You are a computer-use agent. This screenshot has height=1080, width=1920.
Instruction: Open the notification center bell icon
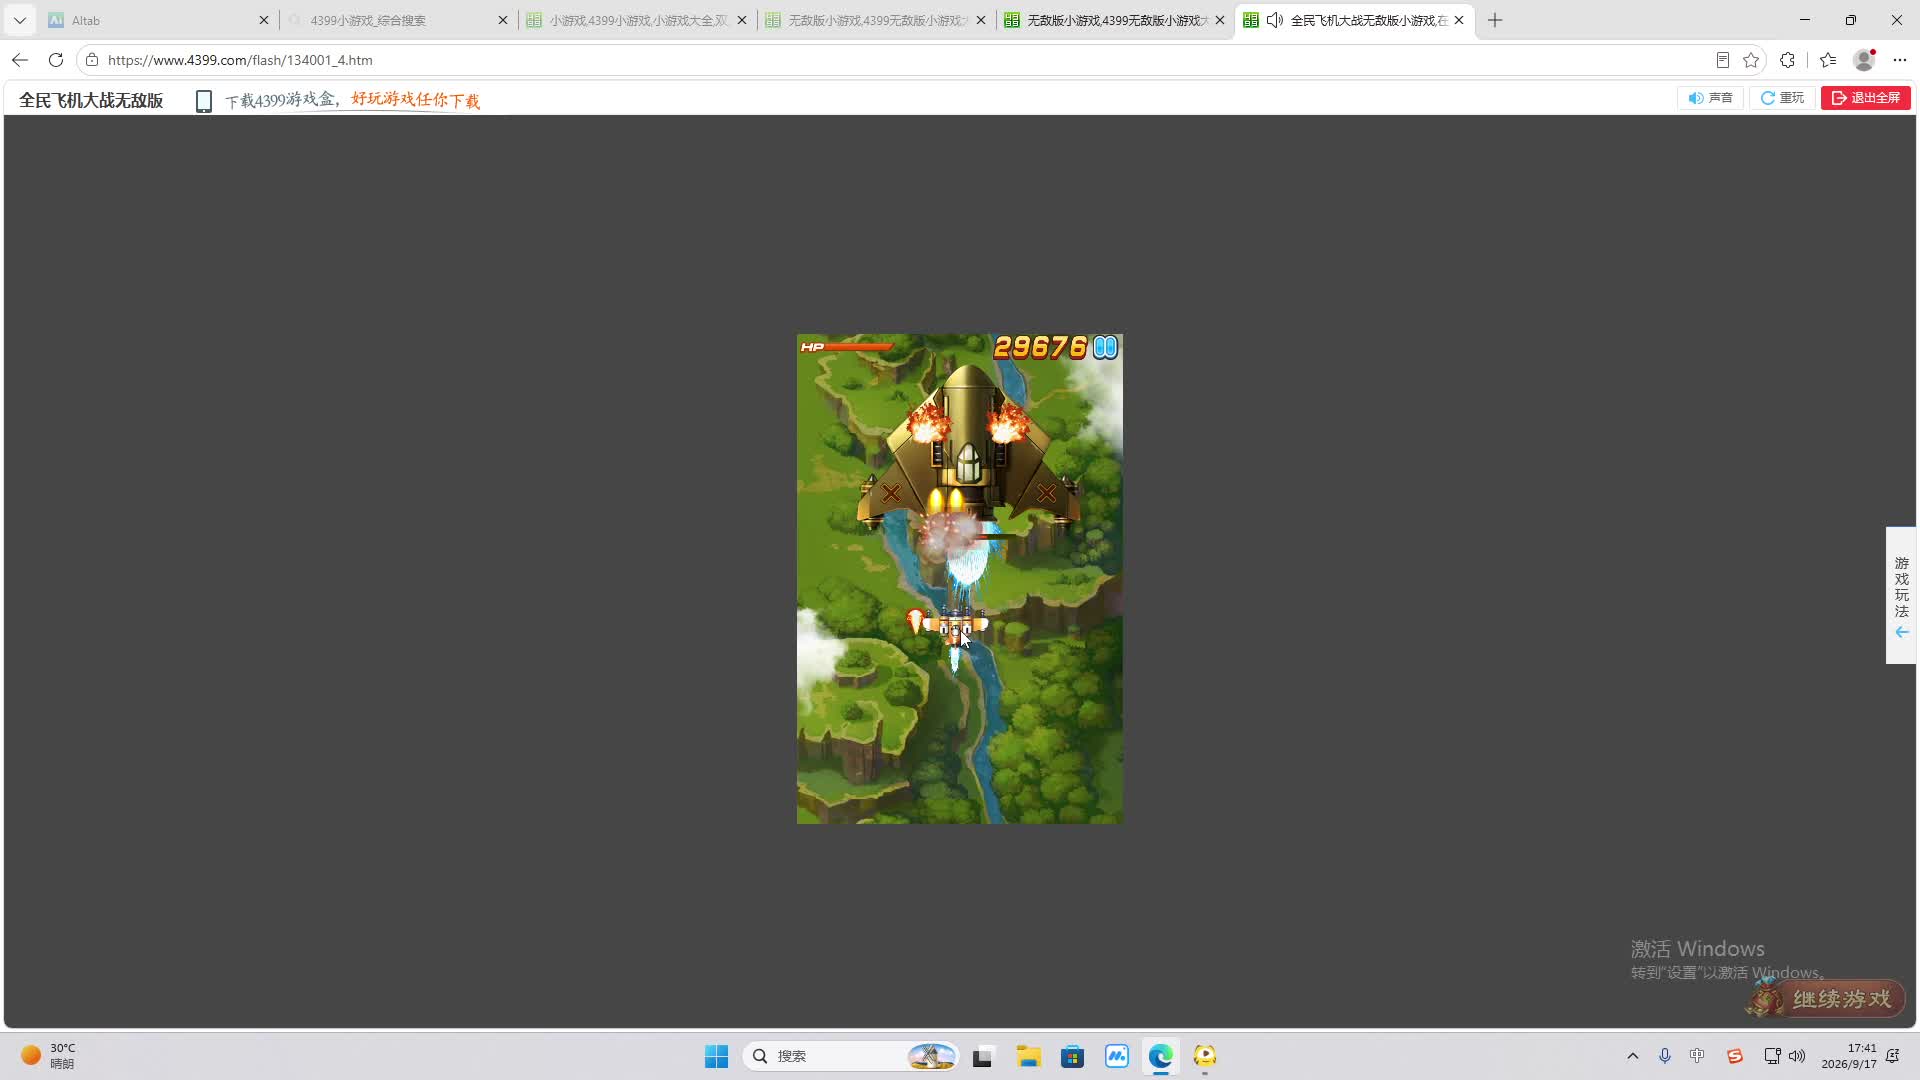(x=1893, y=1056)
